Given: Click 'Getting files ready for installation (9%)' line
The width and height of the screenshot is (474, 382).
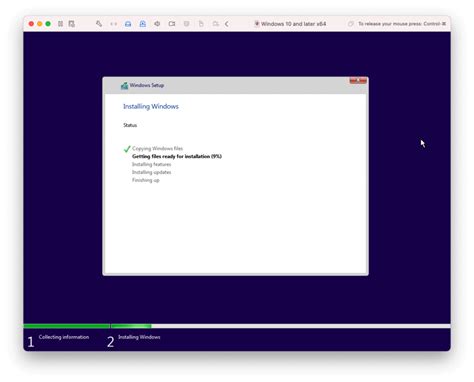Looking at the screenshot, I should point(177,156).
